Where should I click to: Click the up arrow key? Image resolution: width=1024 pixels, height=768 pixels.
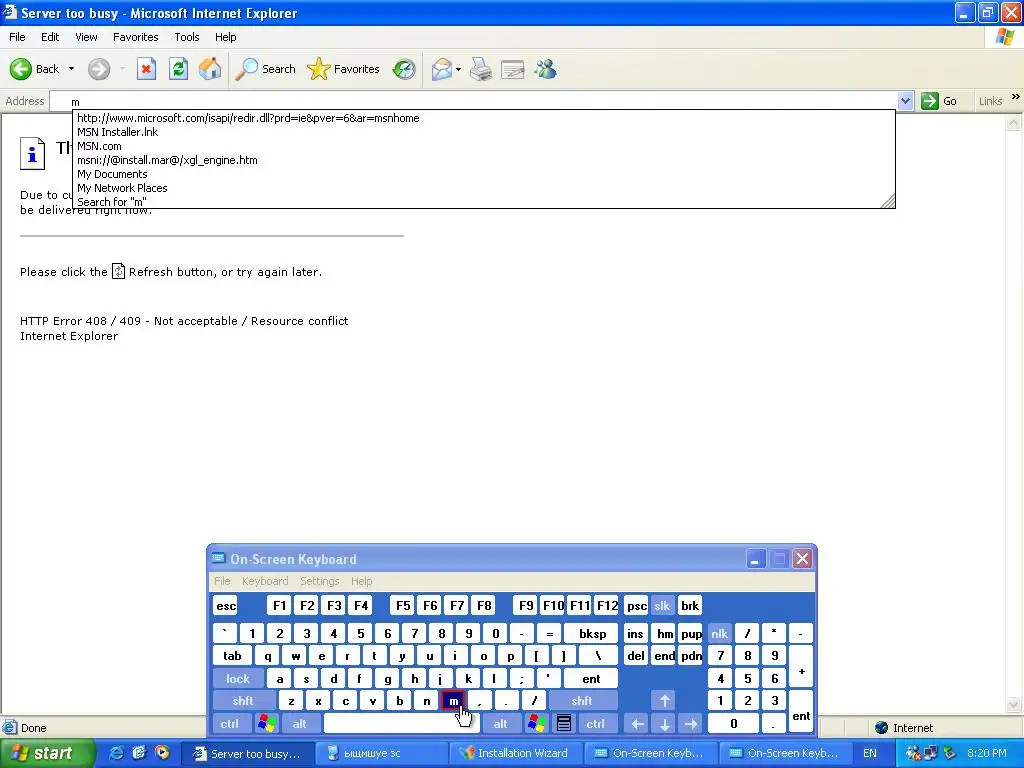coord(664,701)
